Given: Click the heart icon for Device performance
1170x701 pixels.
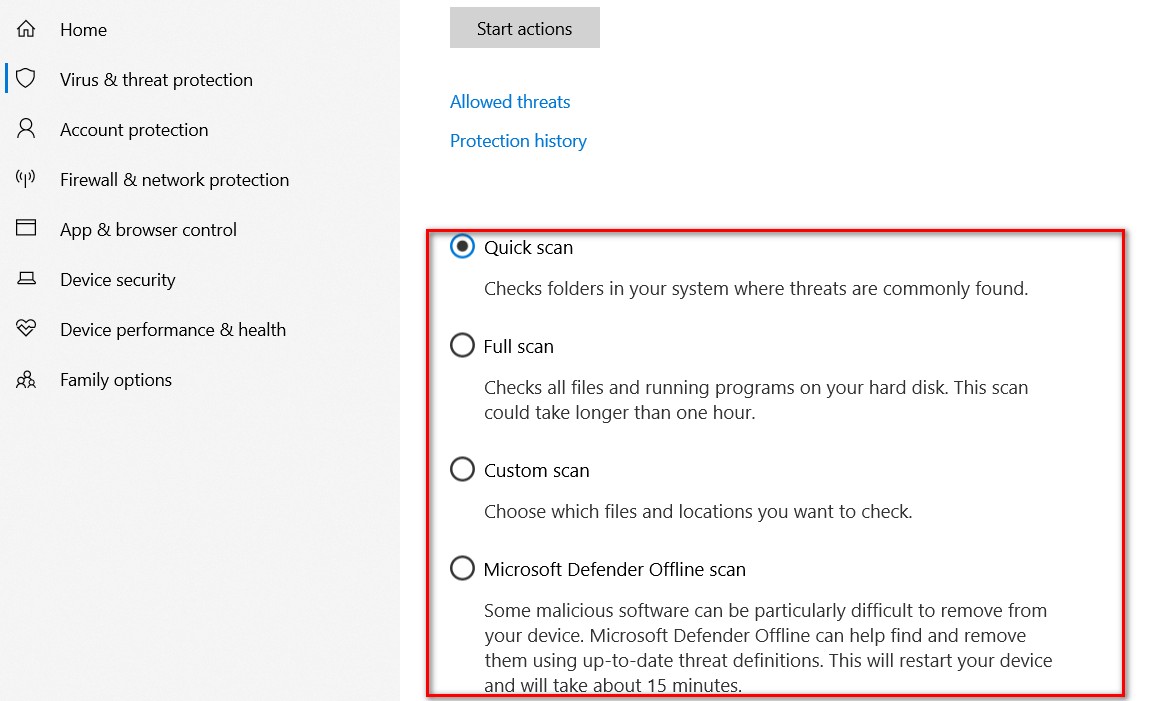Looking at the screenshot, I should (x=26, y=328).
